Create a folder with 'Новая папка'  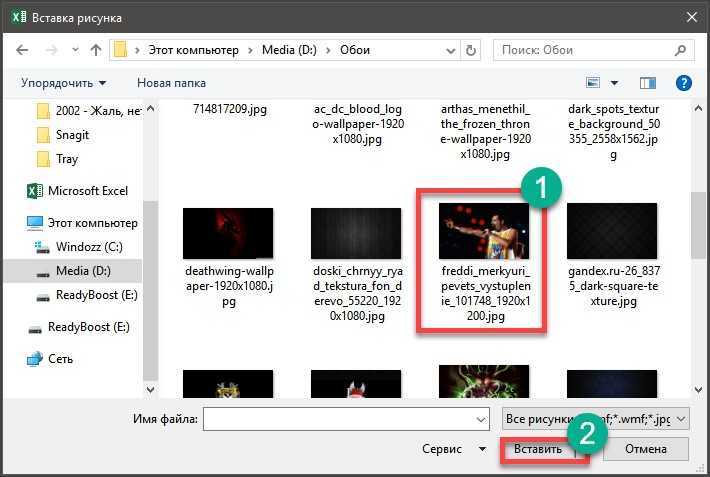(x=171, y=83)
